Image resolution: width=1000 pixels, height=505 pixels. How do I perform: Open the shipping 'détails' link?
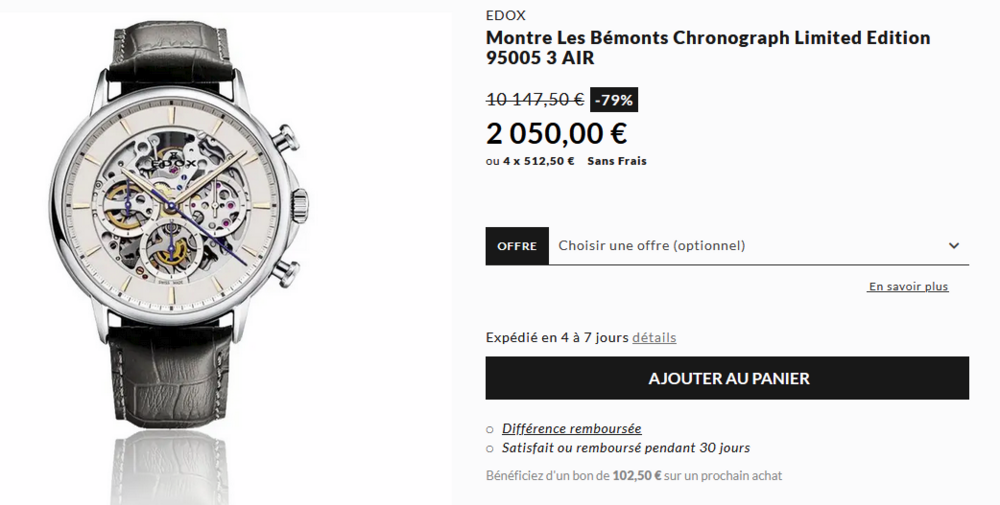pos(654,338)
